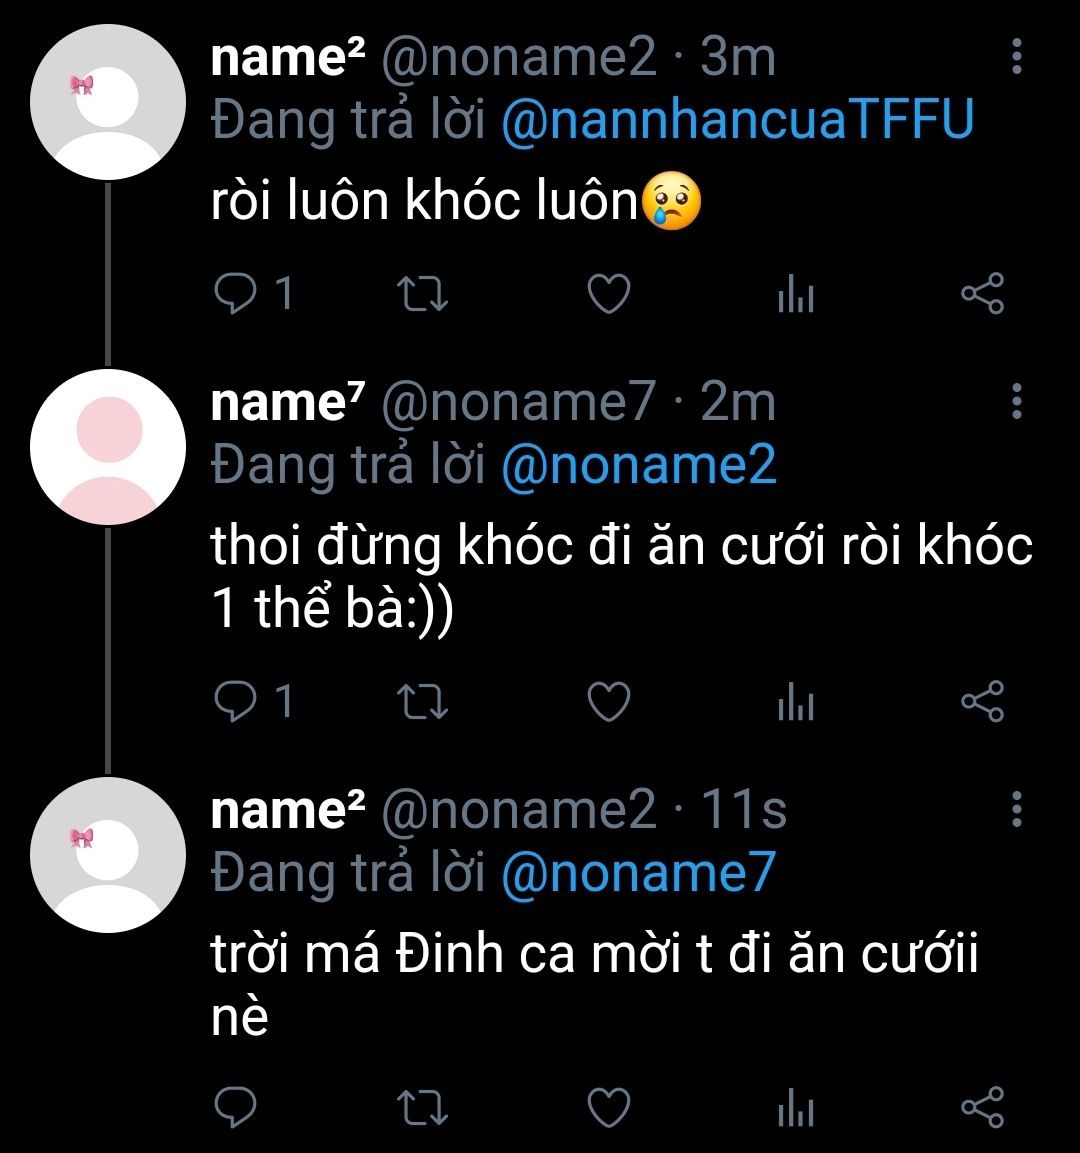Reply to the "thoi đừng khóc" tweet

coord(237,703)
